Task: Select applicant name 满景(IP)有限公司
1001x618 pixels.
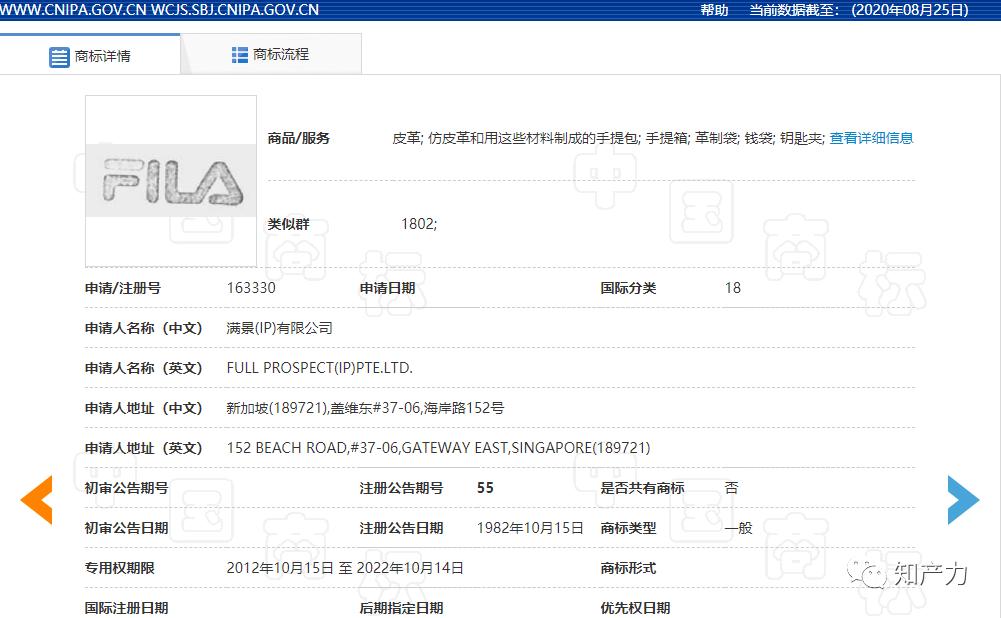Action: (x=280, y=328)
